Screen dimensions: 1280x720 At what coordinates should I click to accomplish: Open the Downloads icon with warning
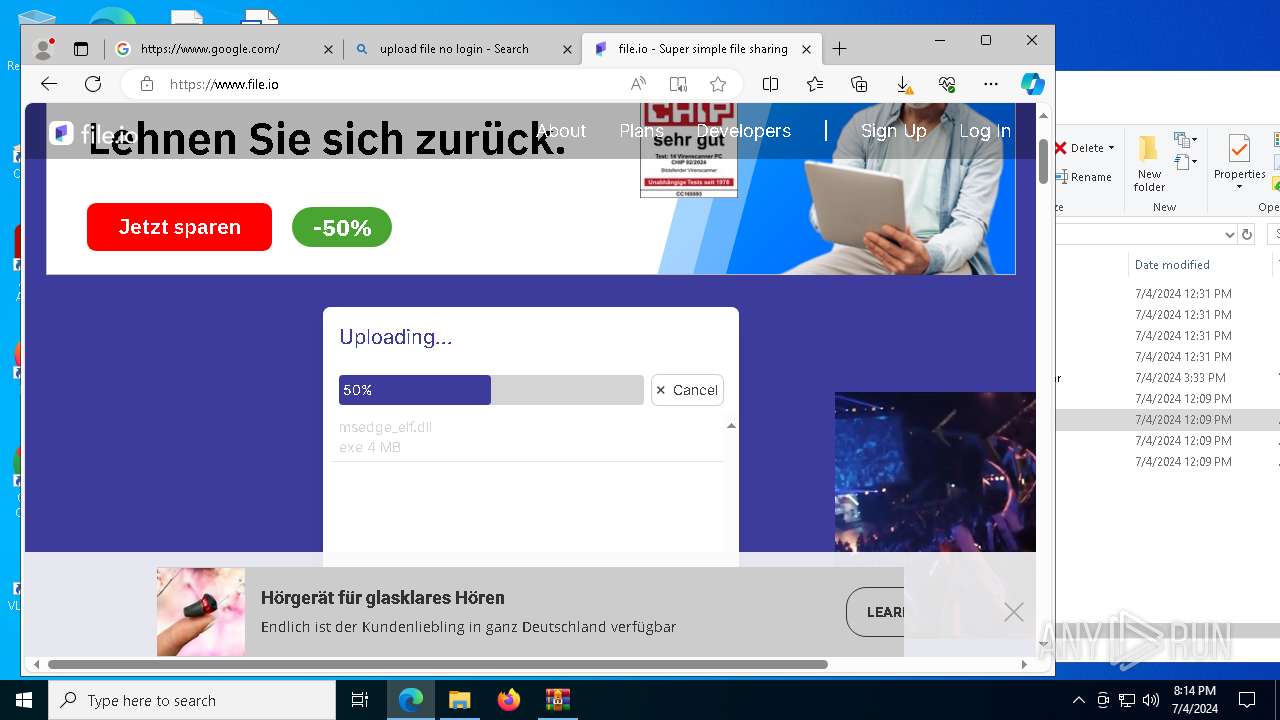(x=903, y=84)
